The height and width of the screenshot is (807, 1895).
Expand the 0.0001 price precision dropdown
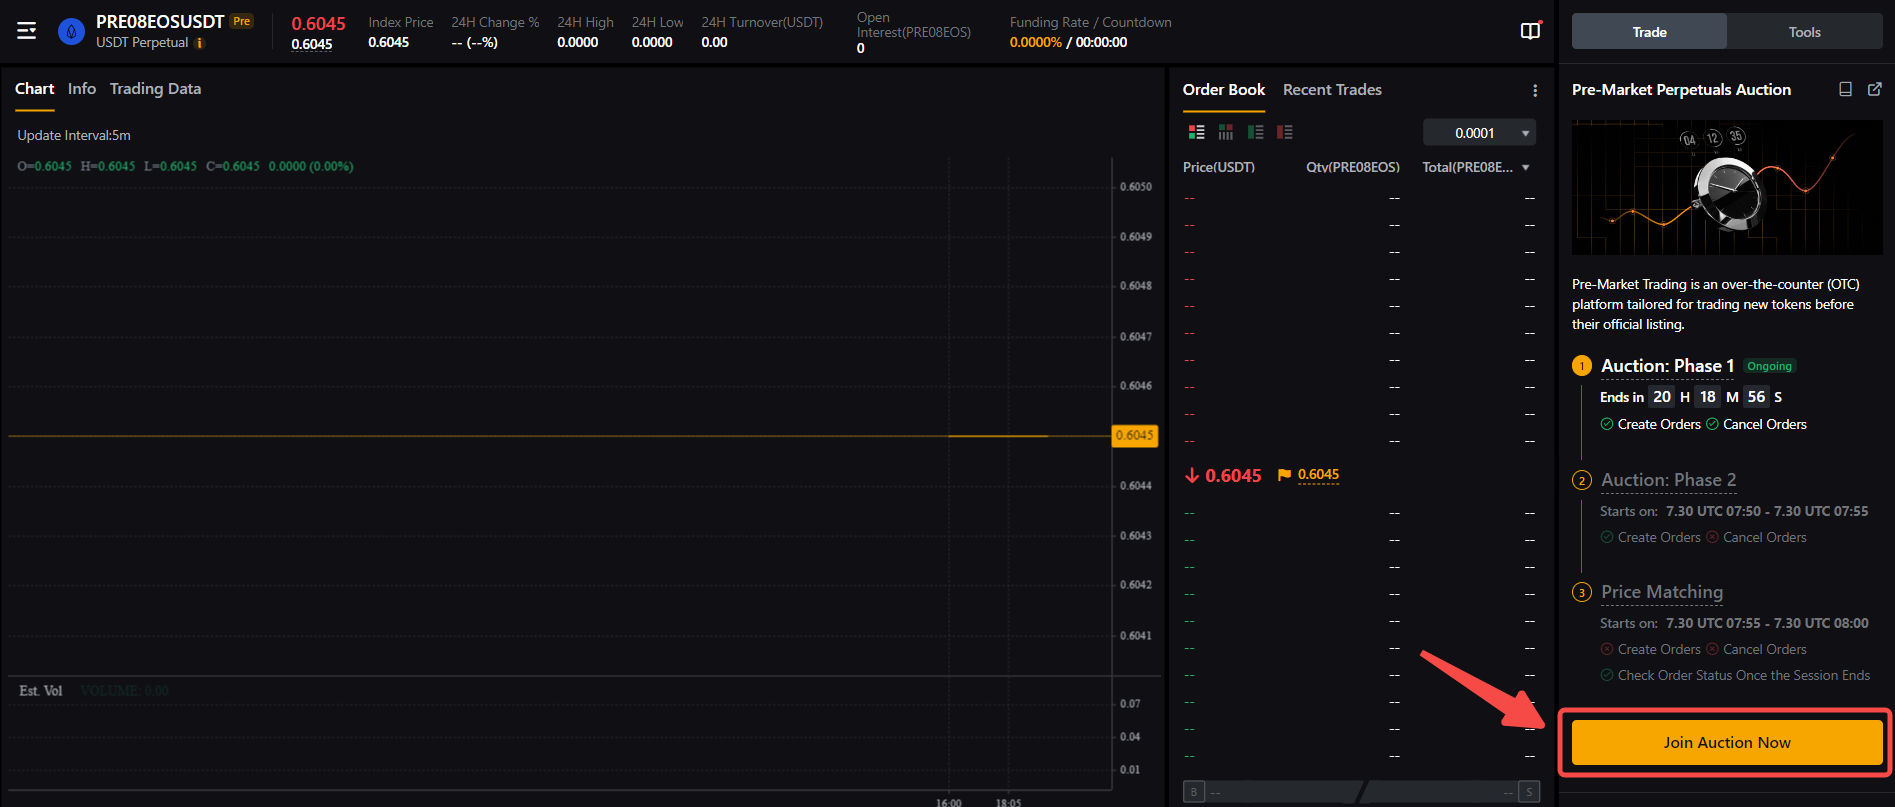pos(1480,133)
